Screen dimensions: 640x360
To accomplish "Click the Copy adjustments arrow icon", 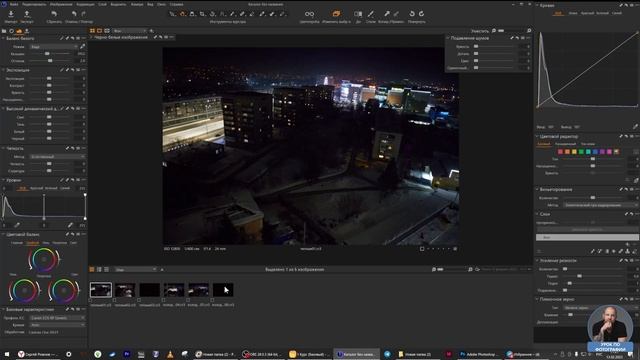I will point(387,14).
